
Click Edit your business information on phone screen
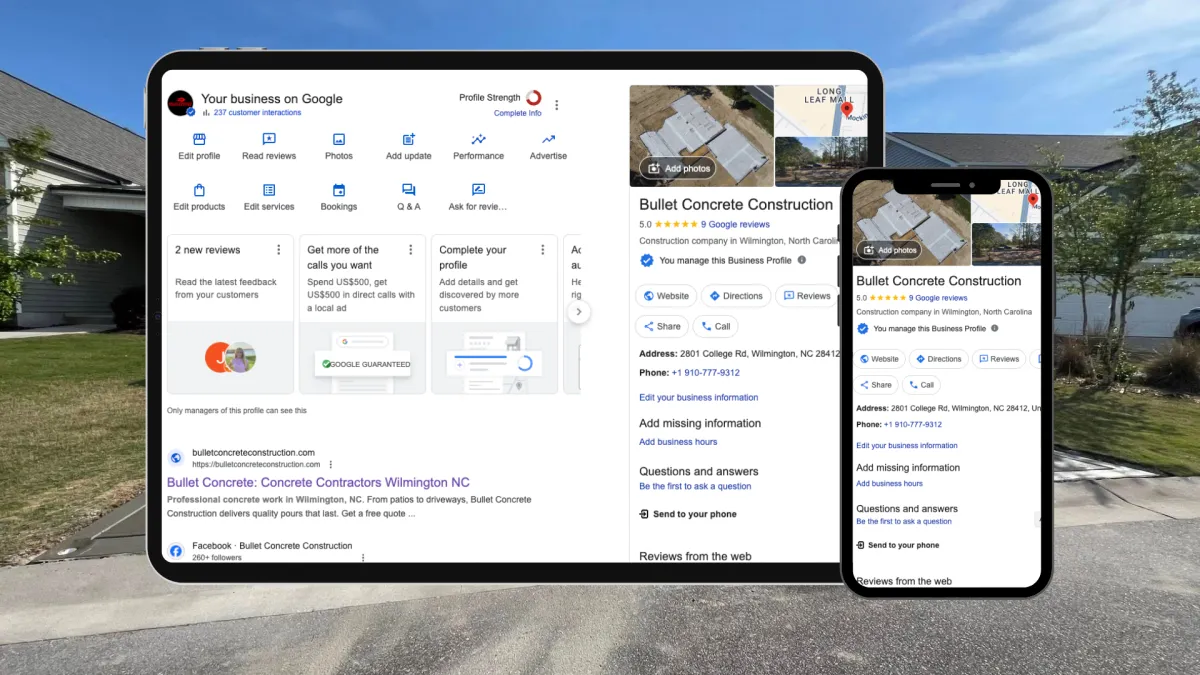(907, 445)
